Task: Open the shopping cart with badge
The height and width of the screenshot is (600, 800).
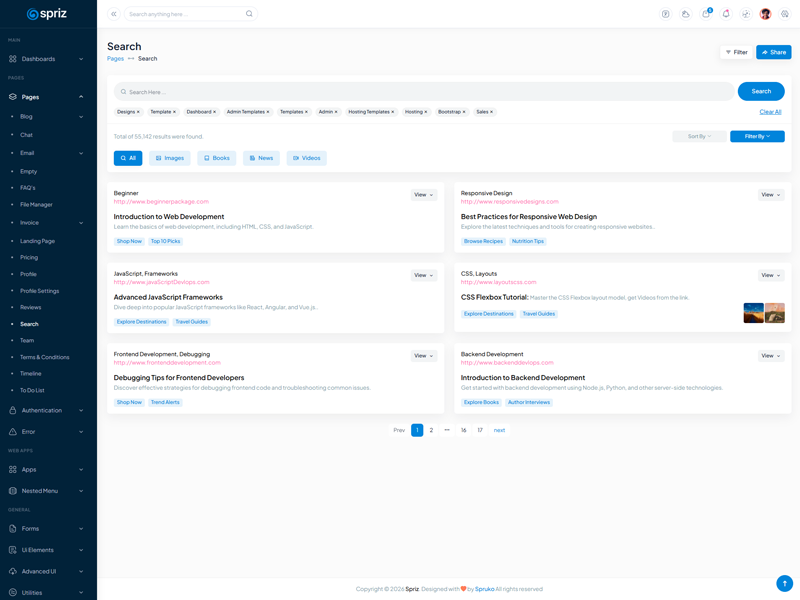Action: [x=706, y=14]
